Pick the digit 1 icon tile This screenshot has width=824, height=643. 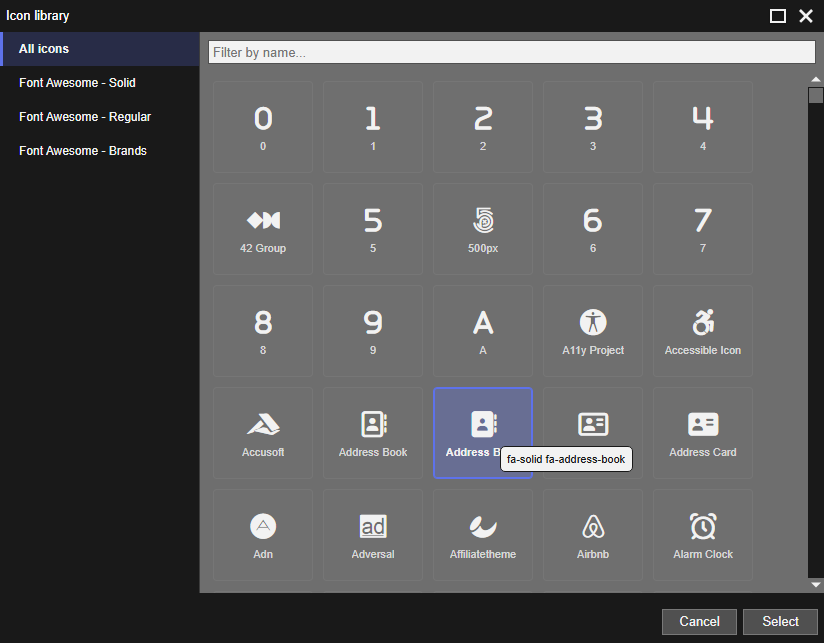(x=373, y=127)
